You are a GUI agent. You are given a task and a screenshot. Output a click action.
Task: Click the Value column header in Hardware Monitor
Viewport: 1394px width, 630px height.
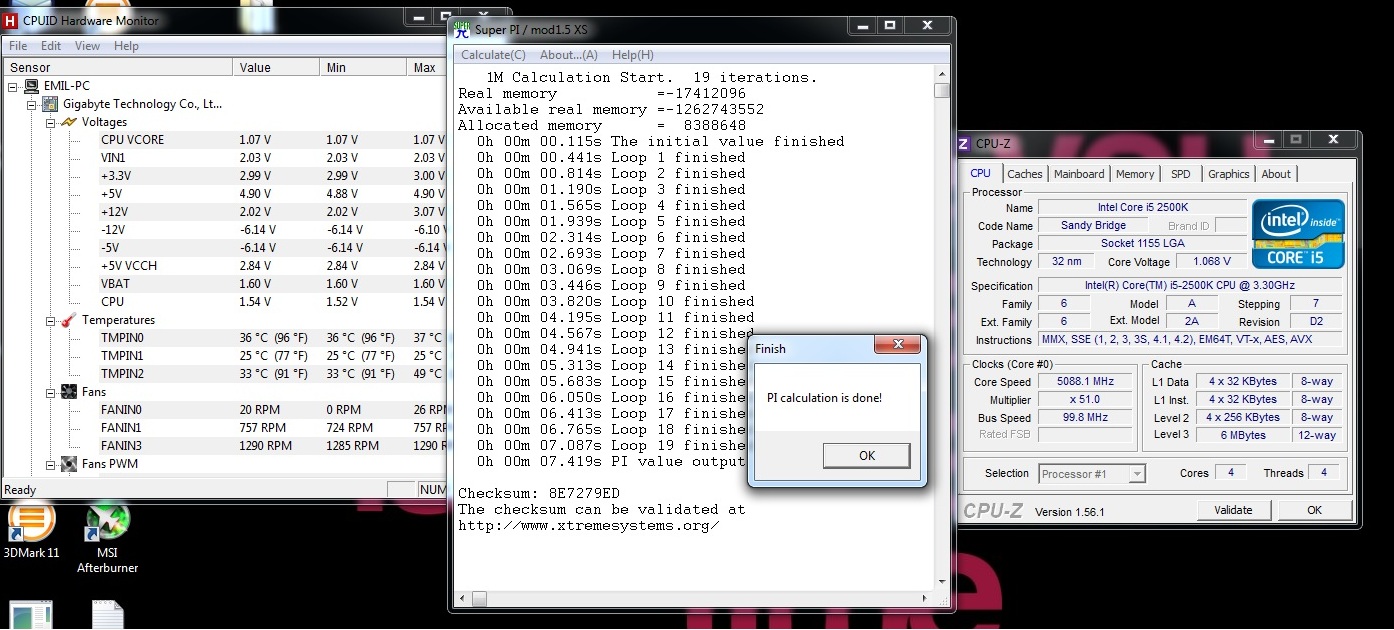point(275,67)
